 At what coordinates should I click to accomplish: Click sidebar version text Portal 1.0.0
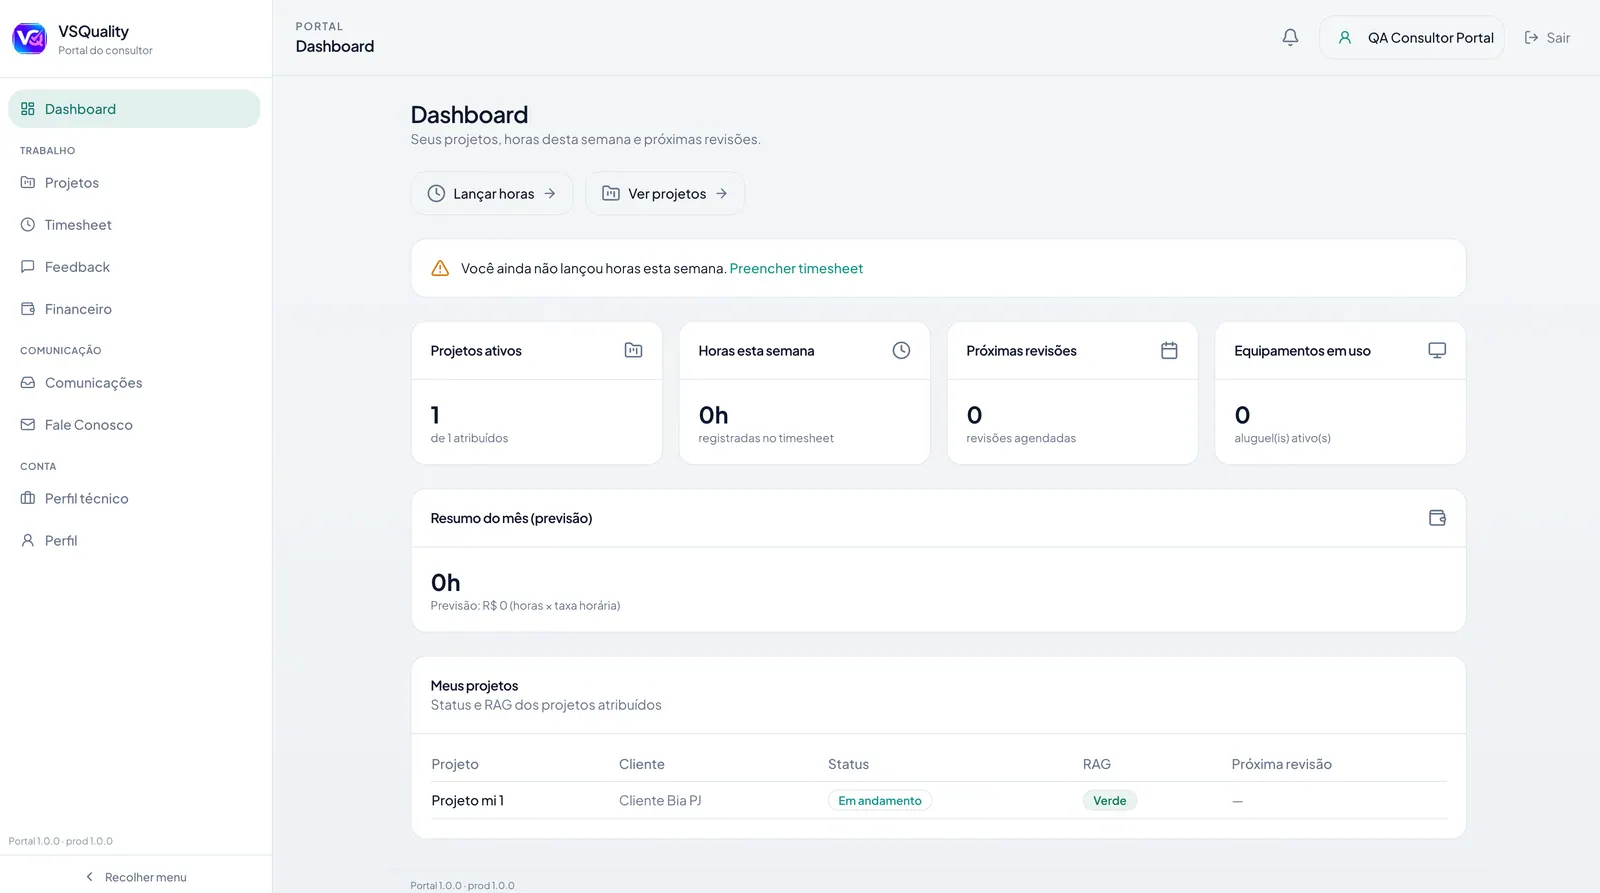[x=60, y=841]
